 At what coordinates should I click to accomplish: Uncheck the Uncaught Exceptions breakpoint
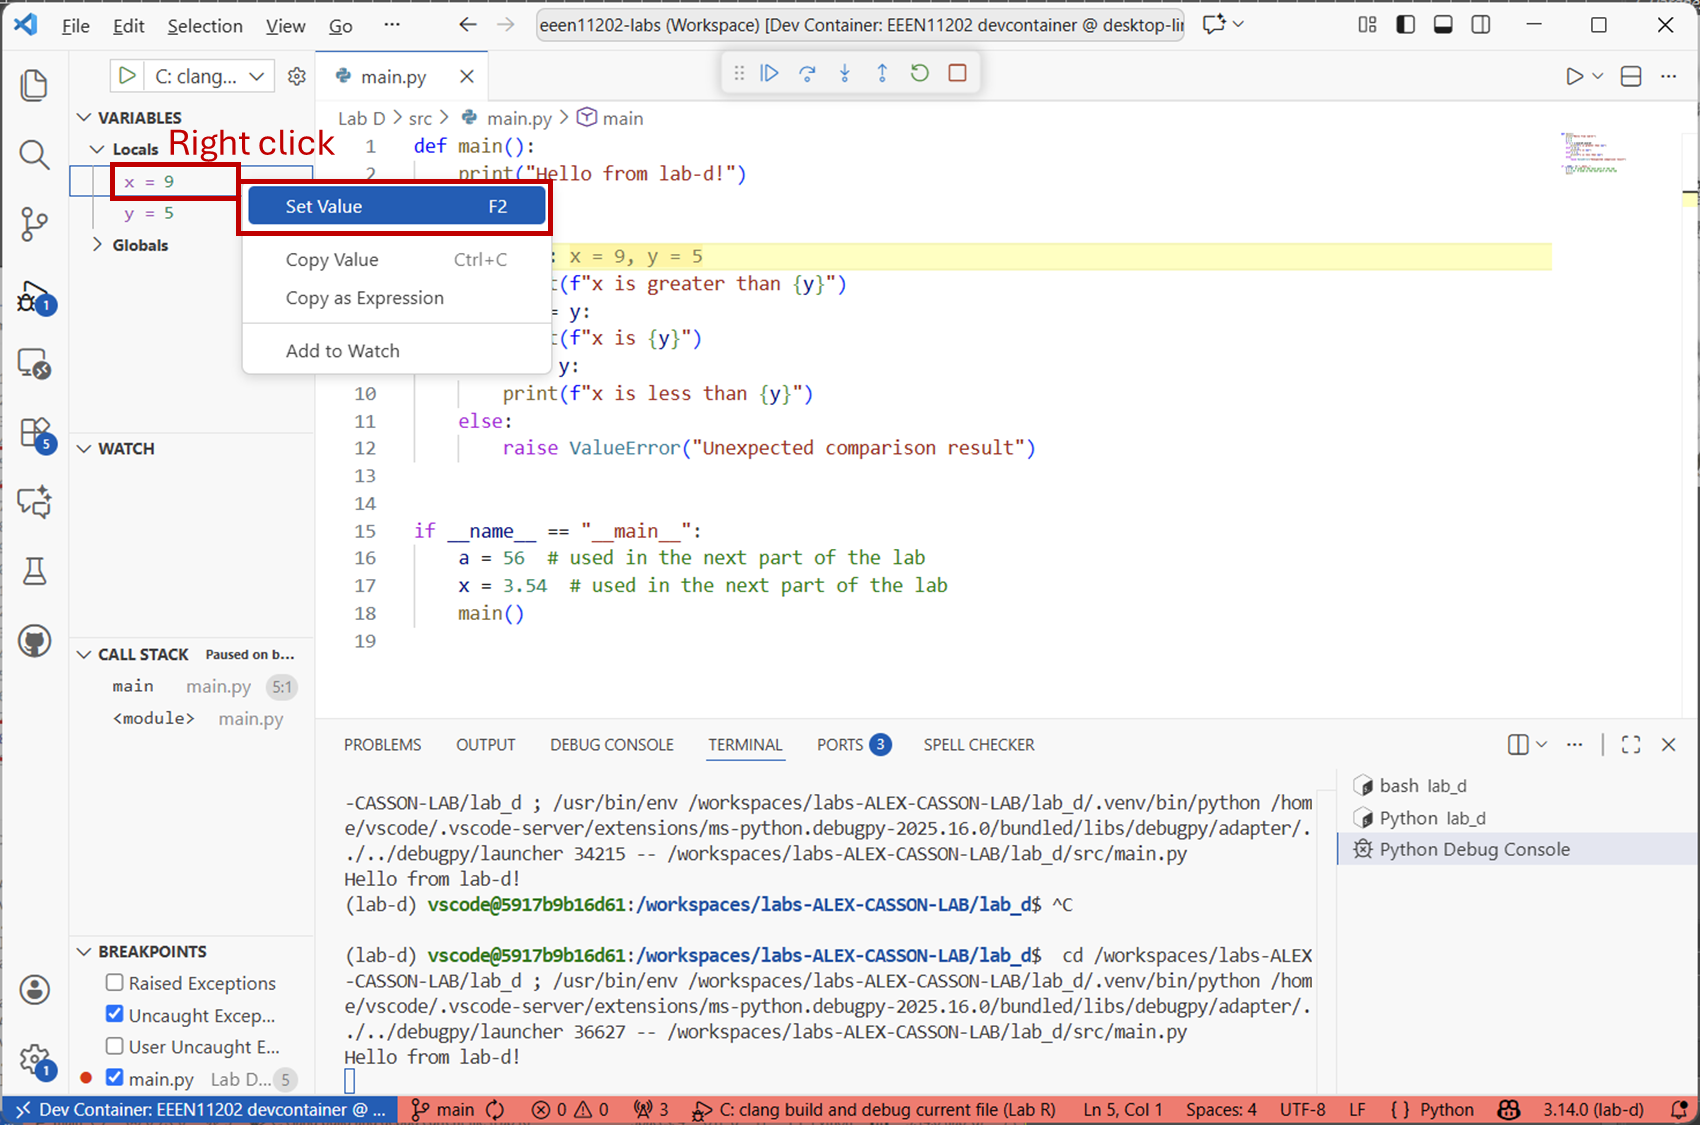[x=115, y=1014]
